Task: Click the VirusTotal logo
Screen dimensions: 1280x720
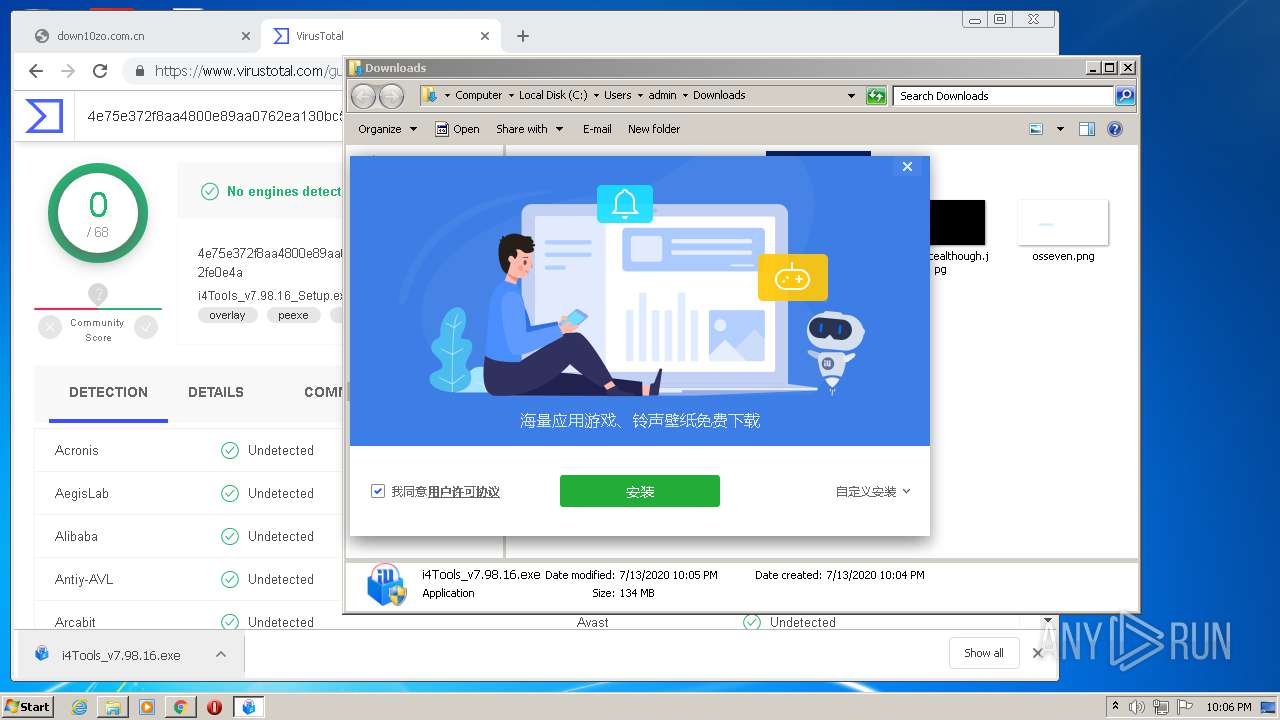Action: pyautogui.click(x=44, y=116)
